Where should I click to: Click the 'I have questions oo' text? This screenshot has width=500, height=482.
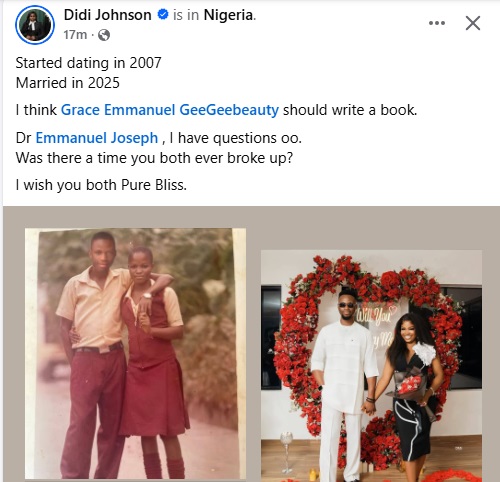coord(236,138)
